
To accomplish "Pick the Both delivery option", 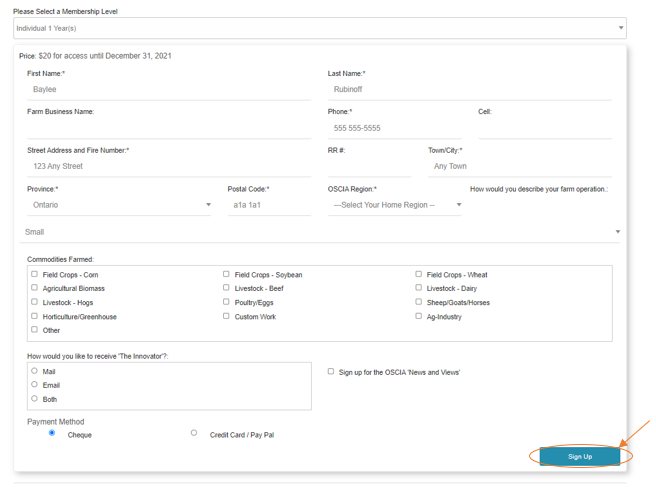I will [x=34, y=399].
